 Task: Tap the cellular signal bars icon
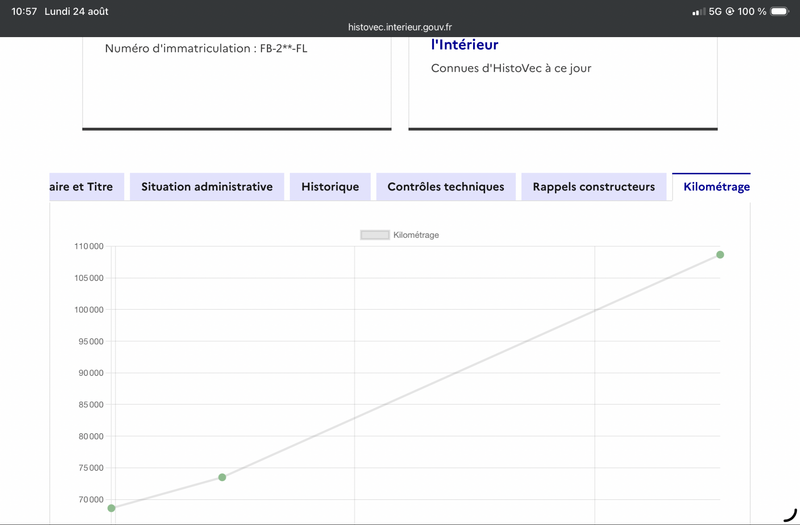(698, 11)
